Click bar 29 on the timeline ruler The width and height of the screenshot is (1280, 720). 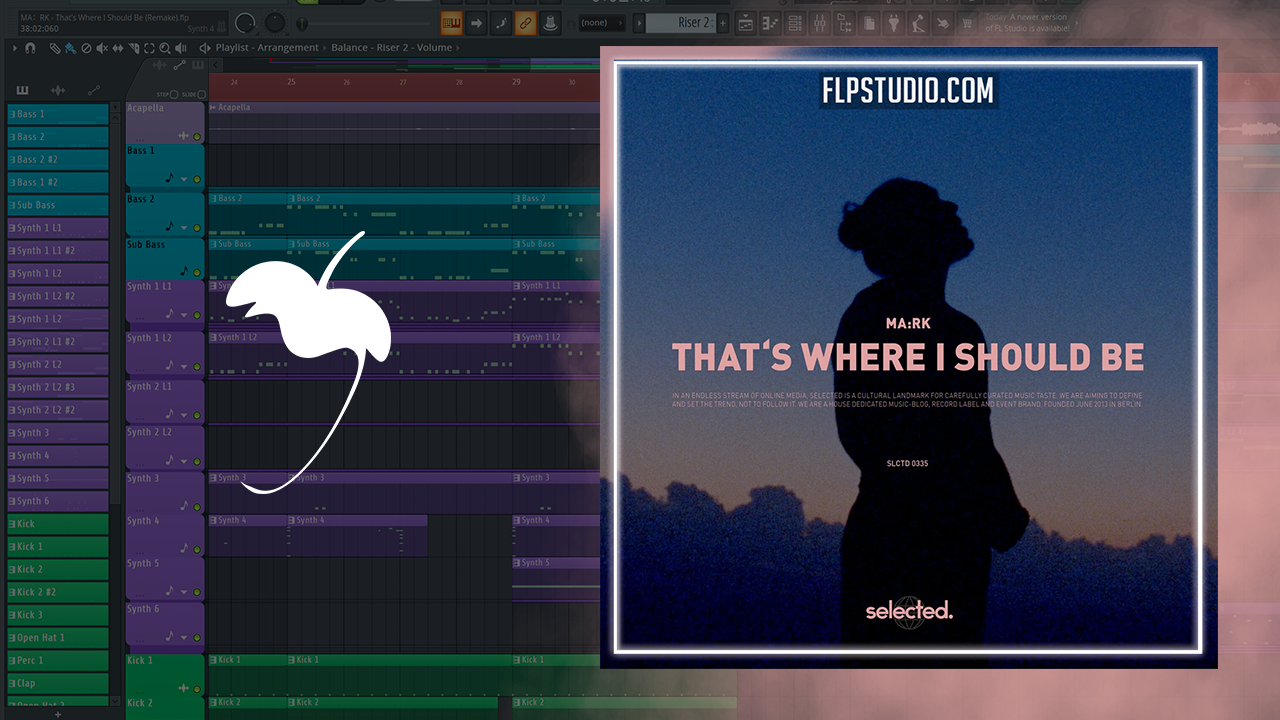pos(516,82)
